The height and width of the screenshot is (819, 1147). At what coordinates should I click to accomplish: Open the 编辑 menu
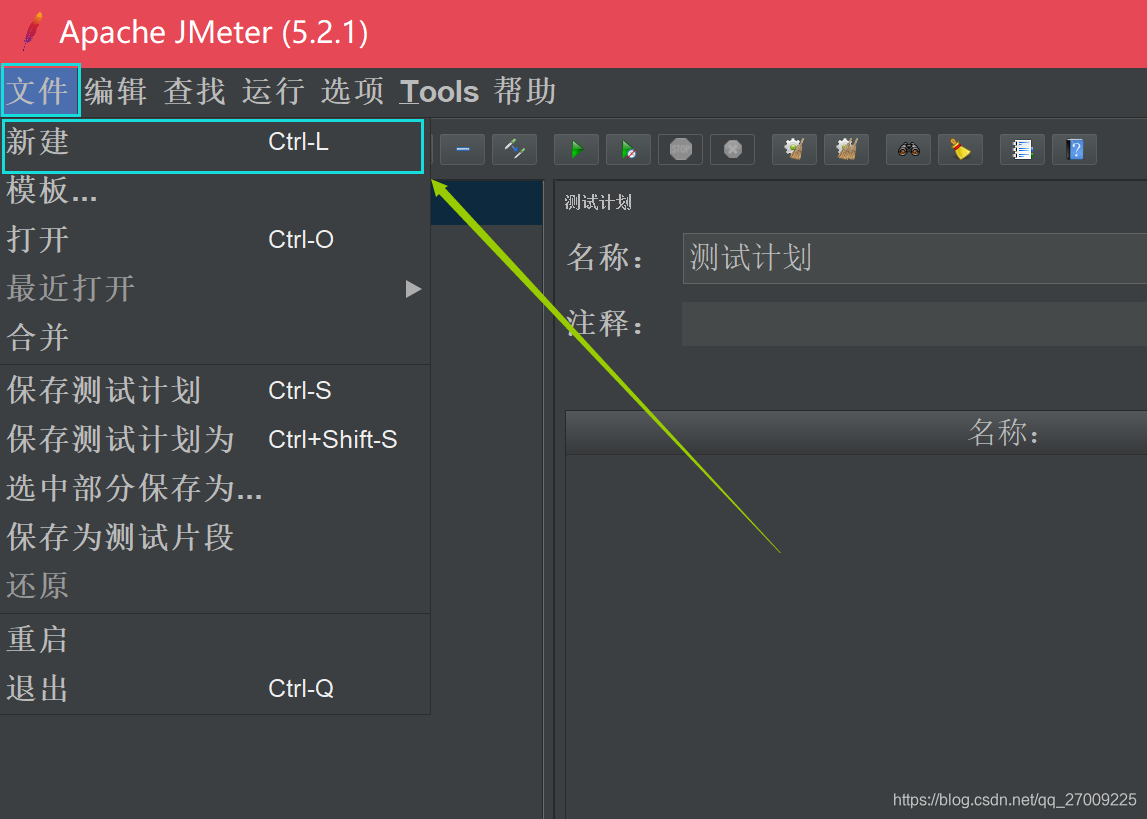(116, 91)
